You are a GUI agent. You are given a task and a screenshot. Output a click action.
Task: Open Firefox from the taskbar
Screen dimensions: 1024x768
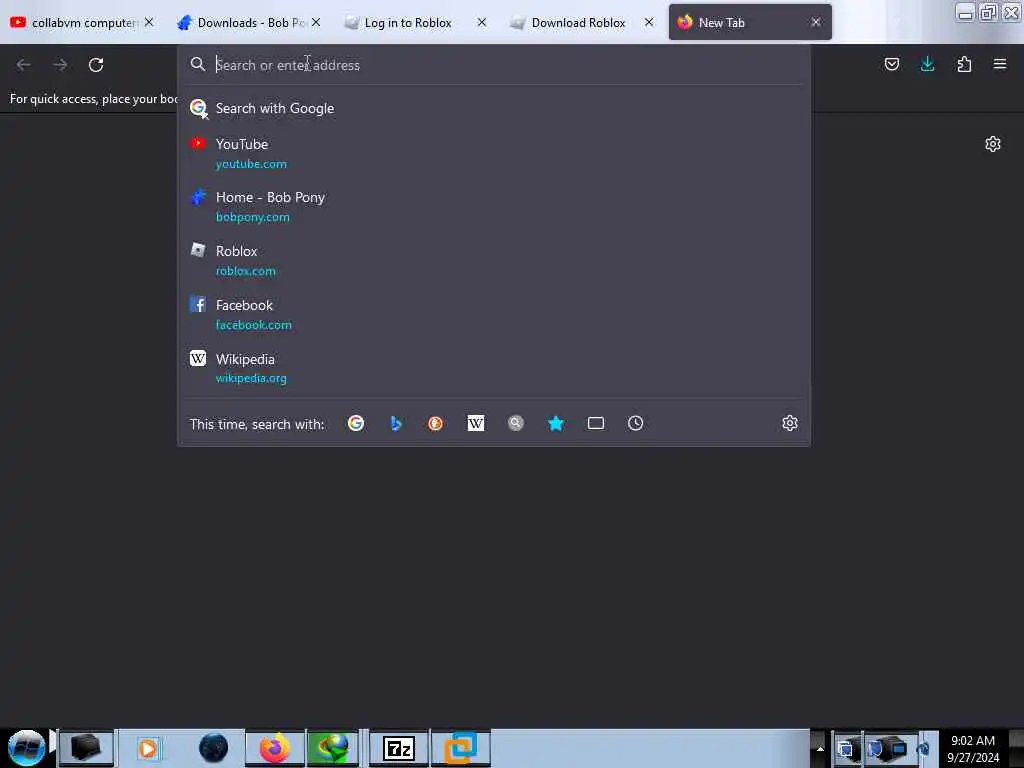coord(275,748)
